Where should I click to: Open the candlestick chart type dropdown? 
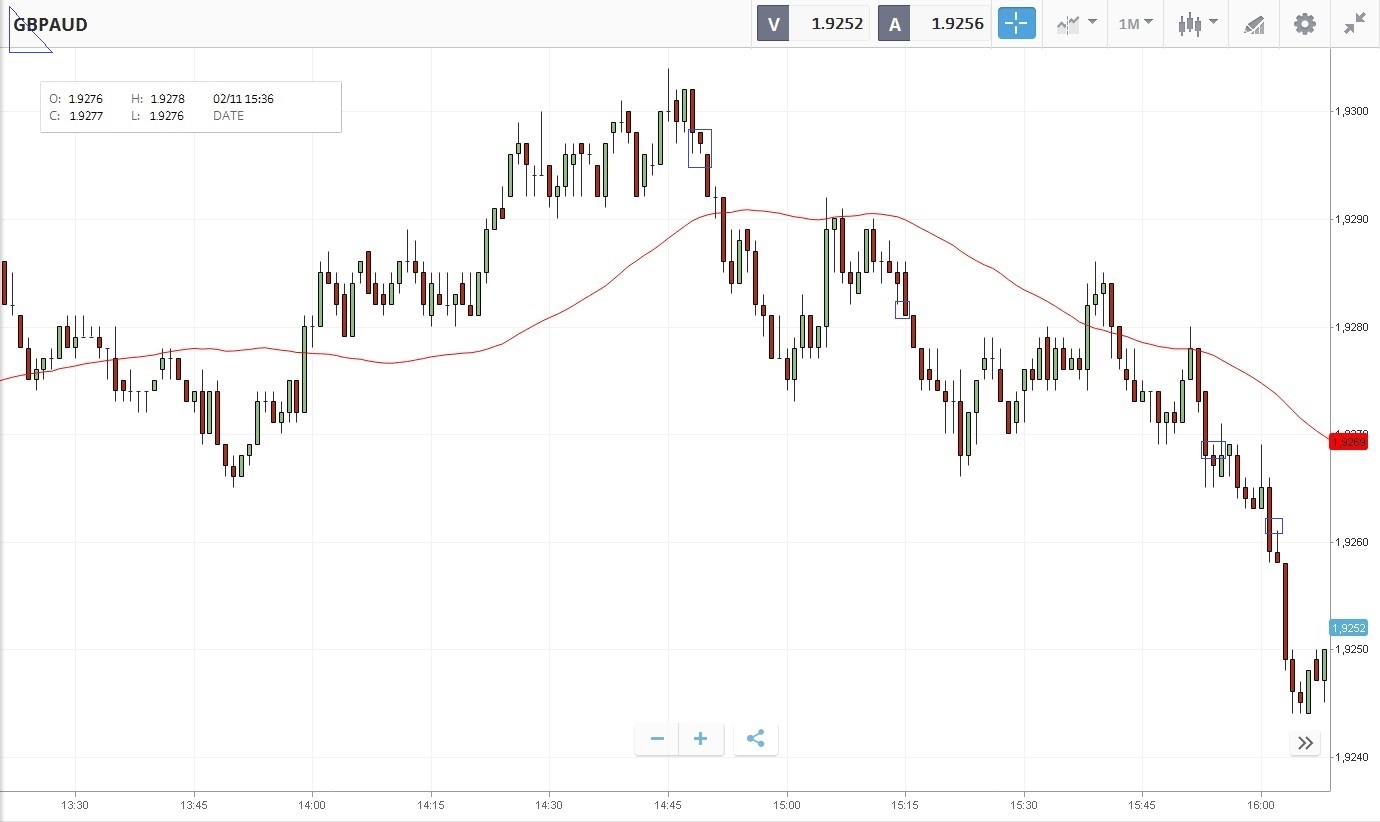click(1197, 24)
